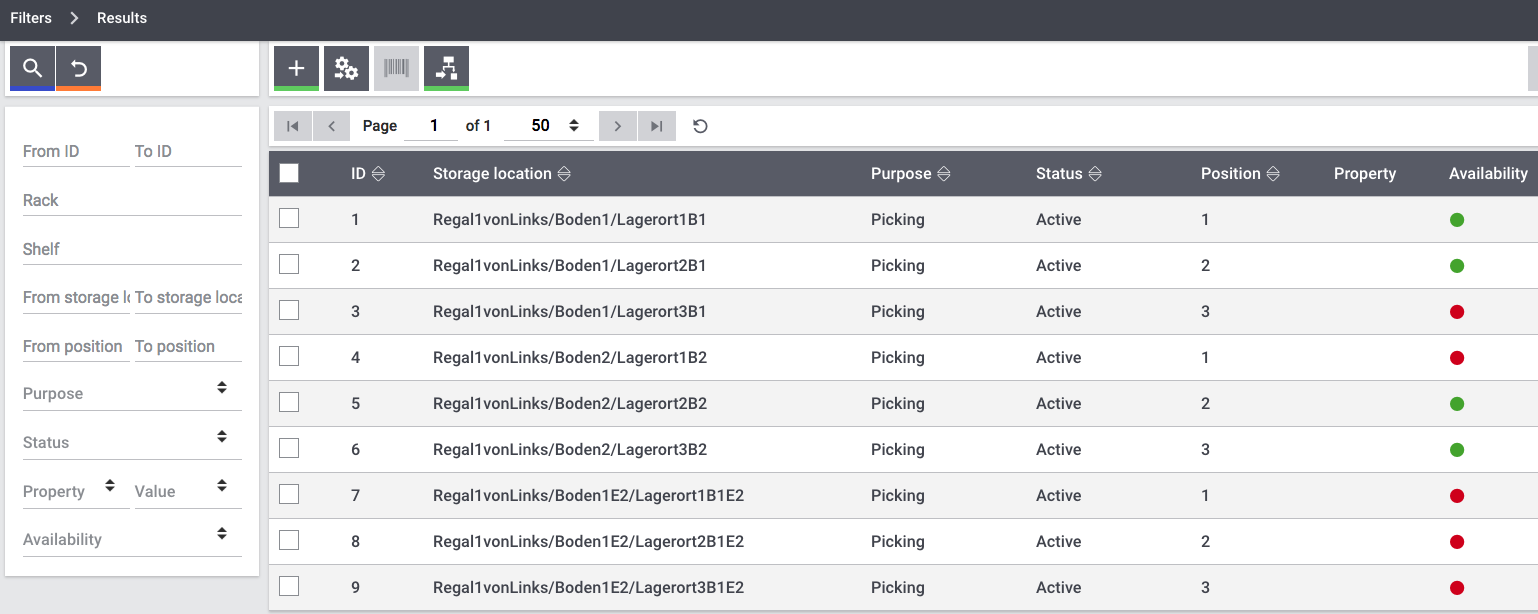Open the hierarchy structure icon

pyautogui.click(x=446, y=68)
